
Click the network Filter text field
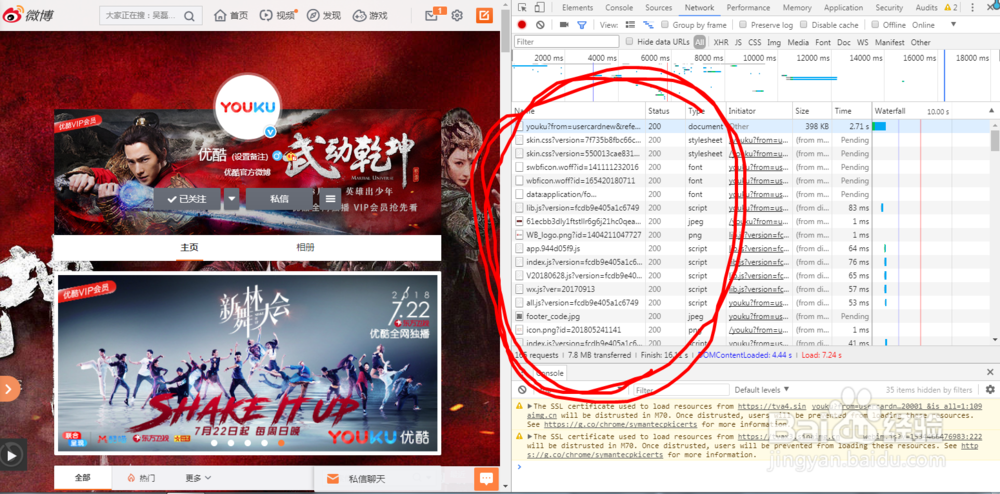coord(567,42)
